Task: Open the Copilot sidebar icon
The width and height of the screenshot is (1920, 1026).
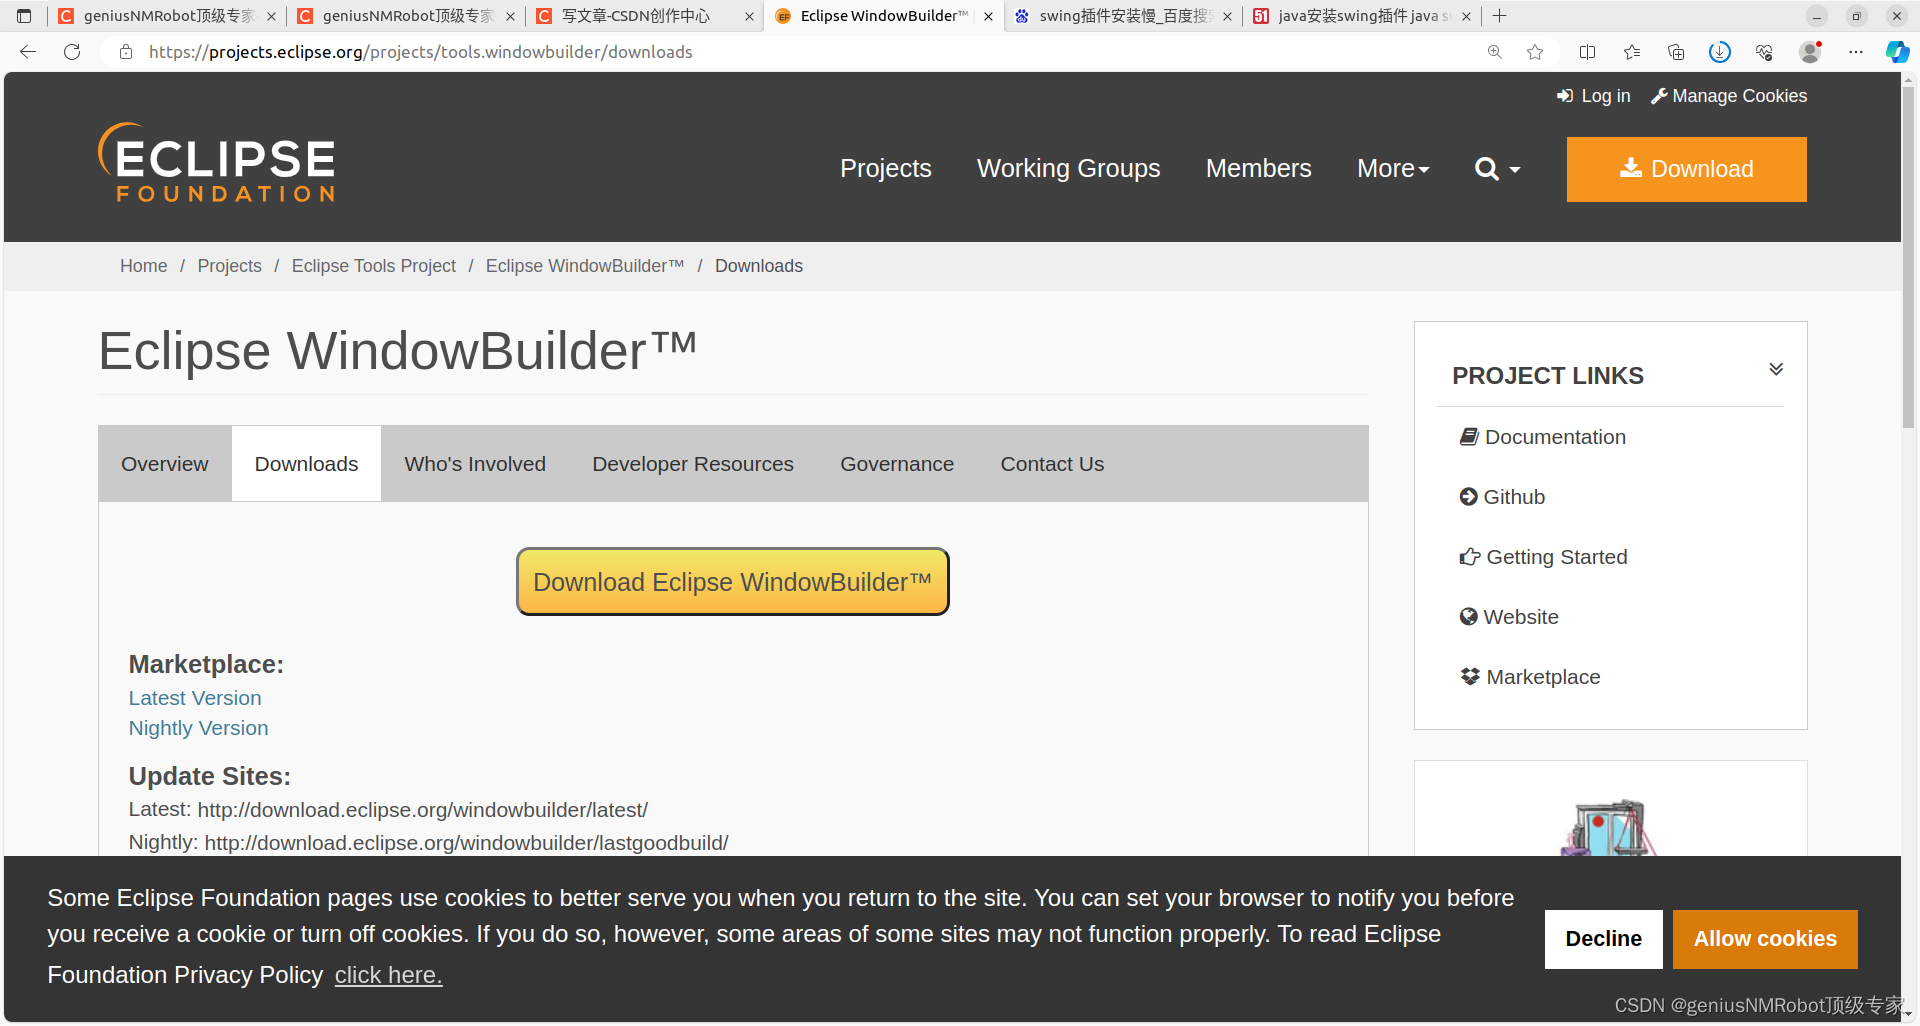Action: (x=1897, y=52)
